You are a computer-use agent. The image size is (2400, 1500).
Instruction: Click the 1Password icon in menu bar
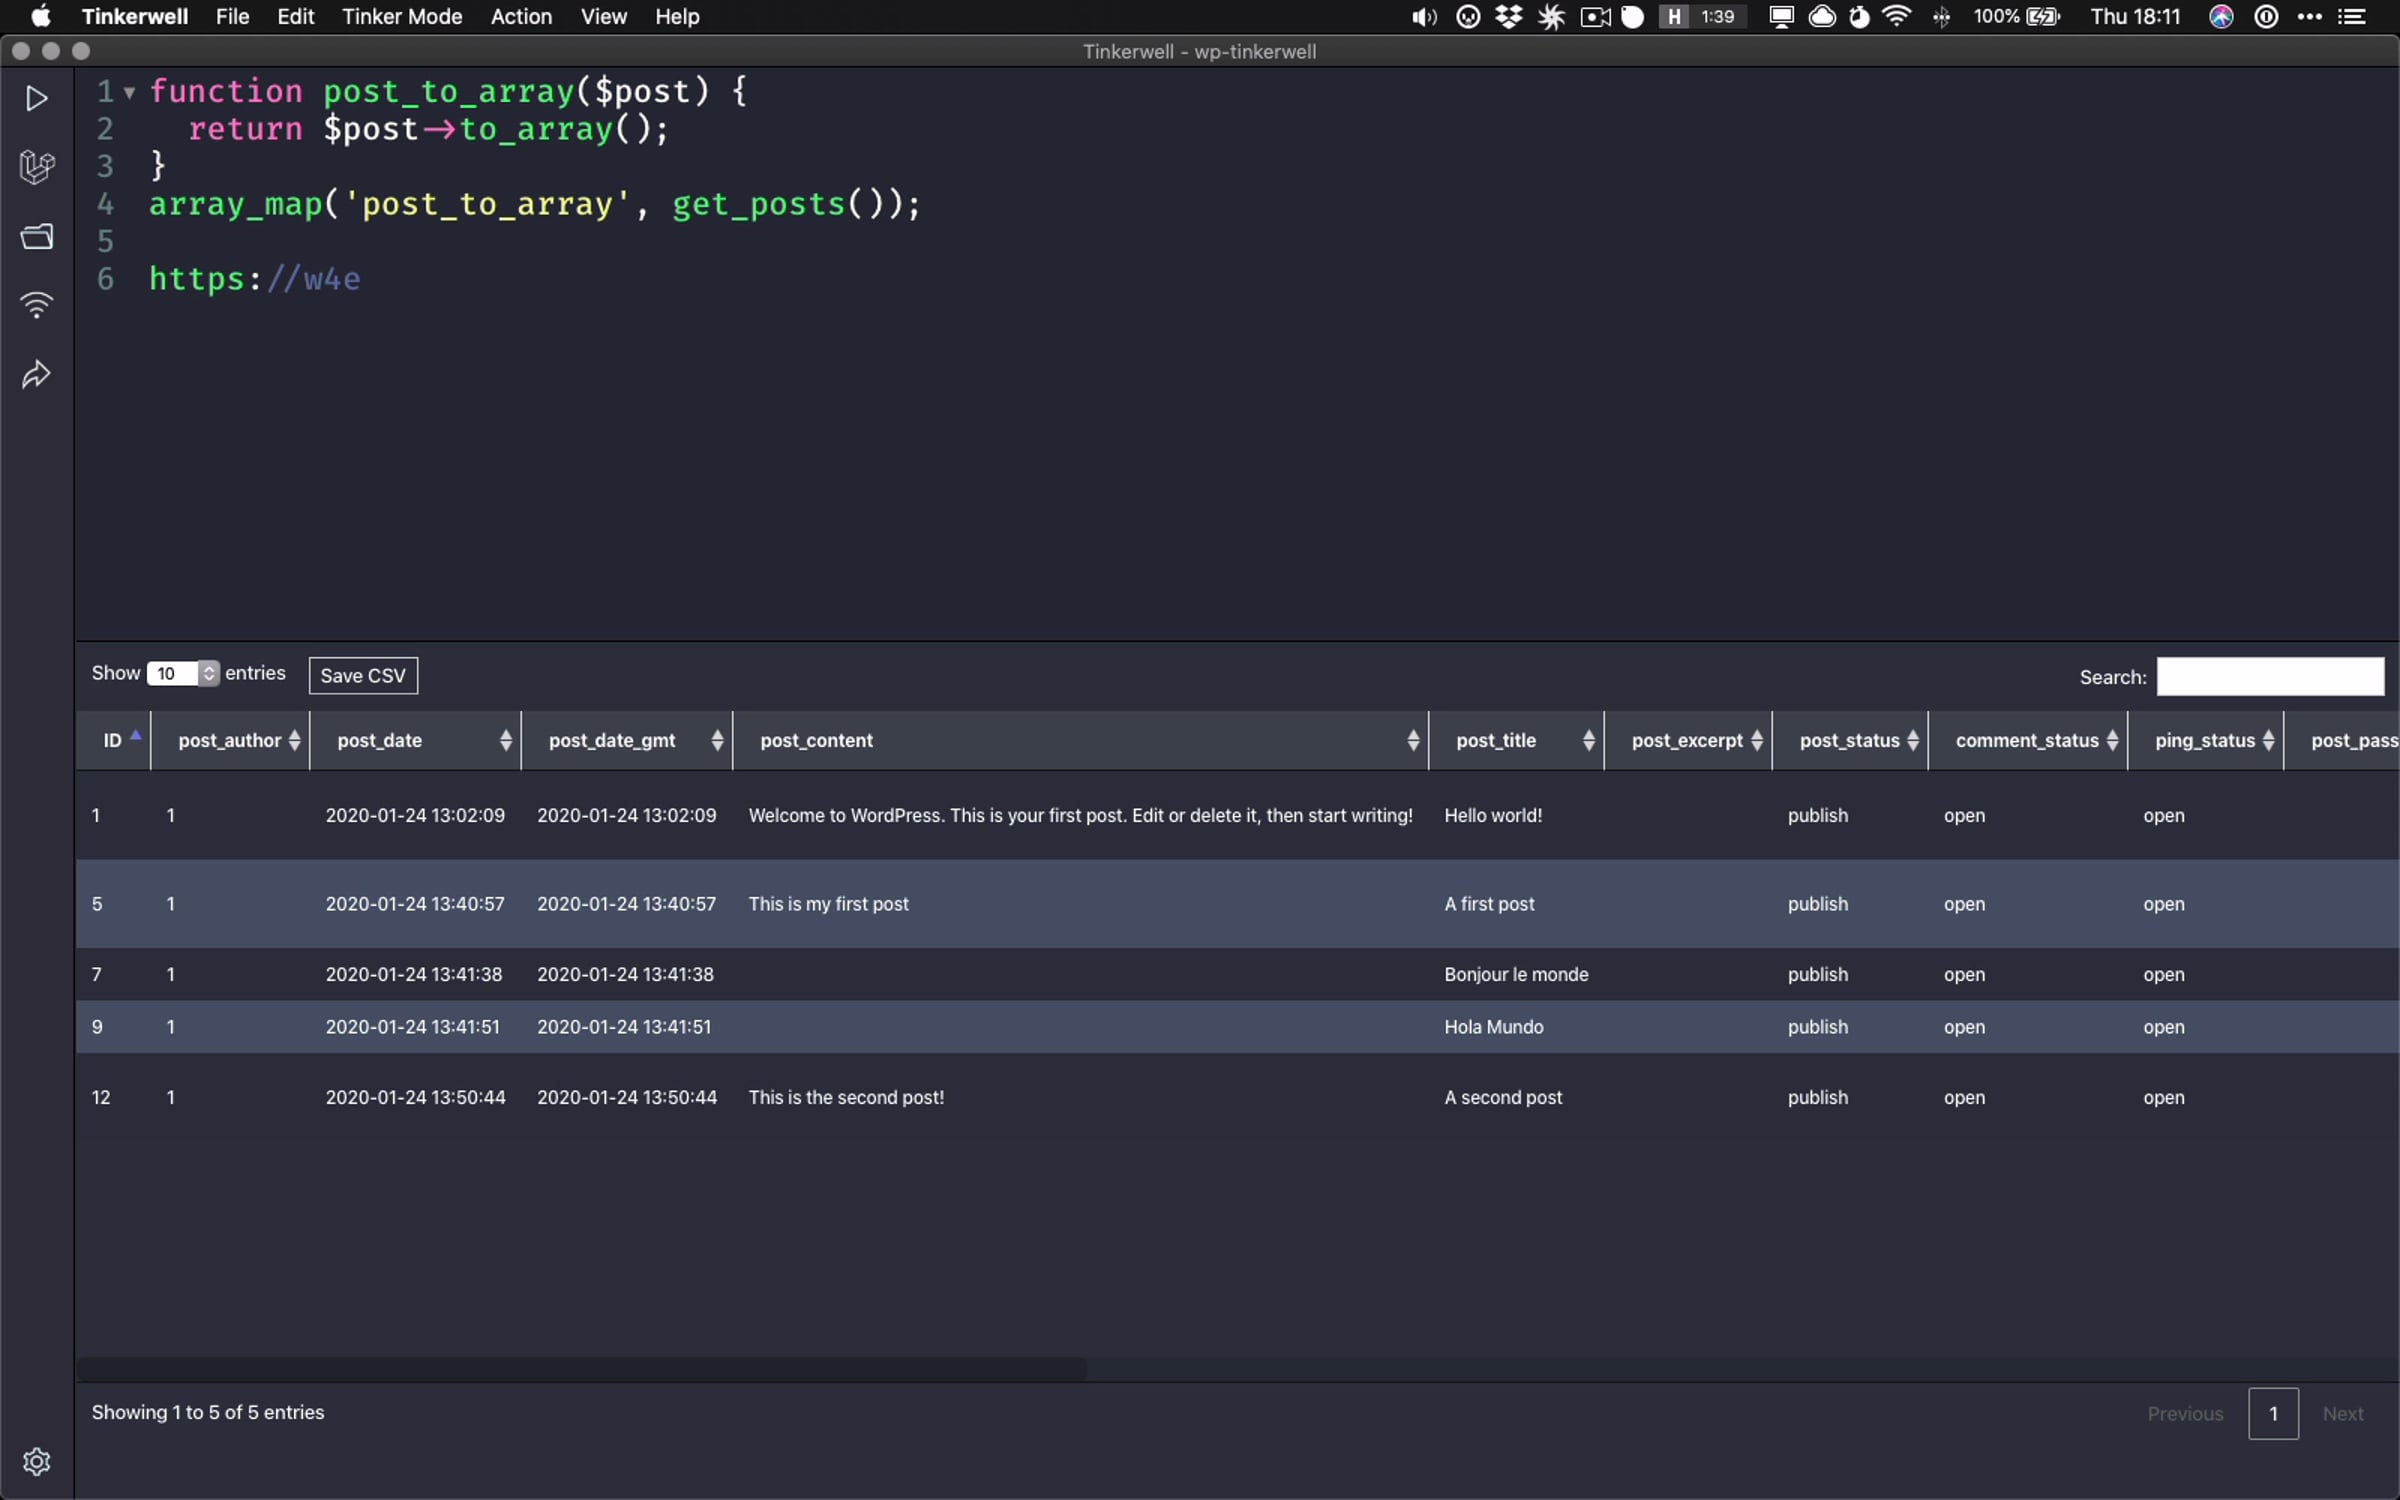pos(2266,16)
